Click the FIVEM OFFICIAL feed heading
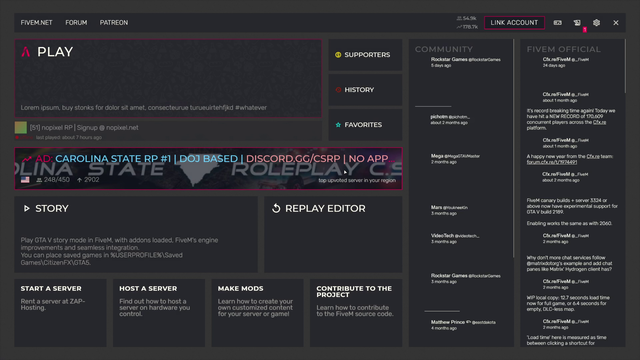 [563, 49]
